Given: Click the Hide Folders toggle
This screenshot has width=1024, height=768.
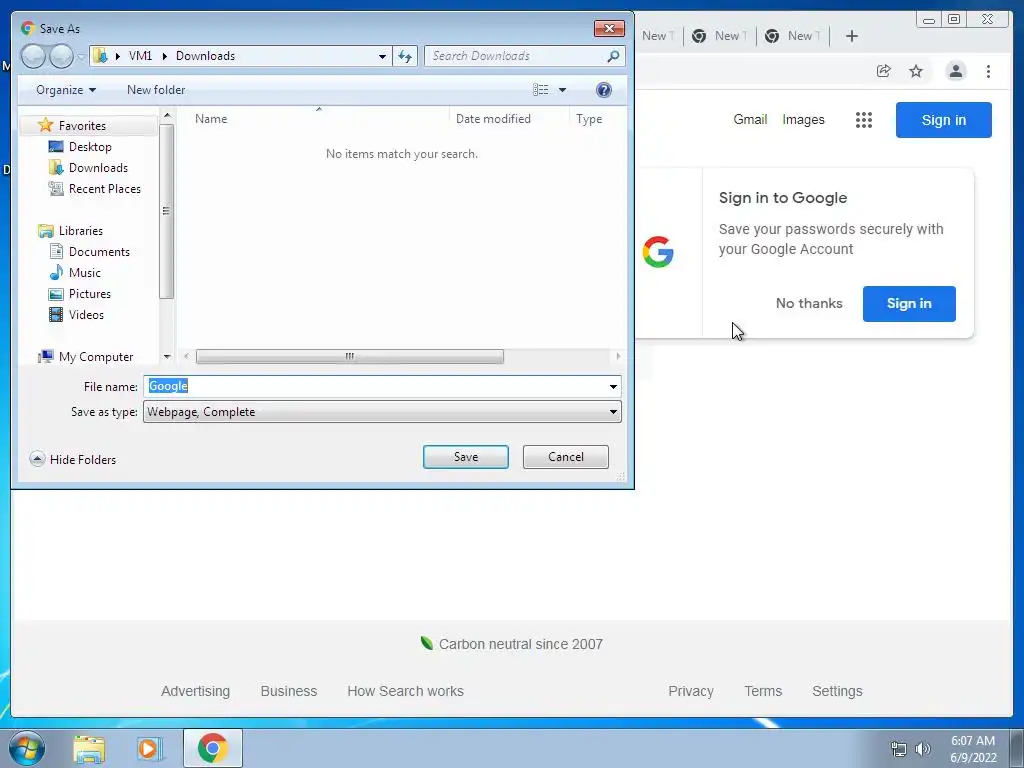Looking at the screenshot, I should coord(73,460).
